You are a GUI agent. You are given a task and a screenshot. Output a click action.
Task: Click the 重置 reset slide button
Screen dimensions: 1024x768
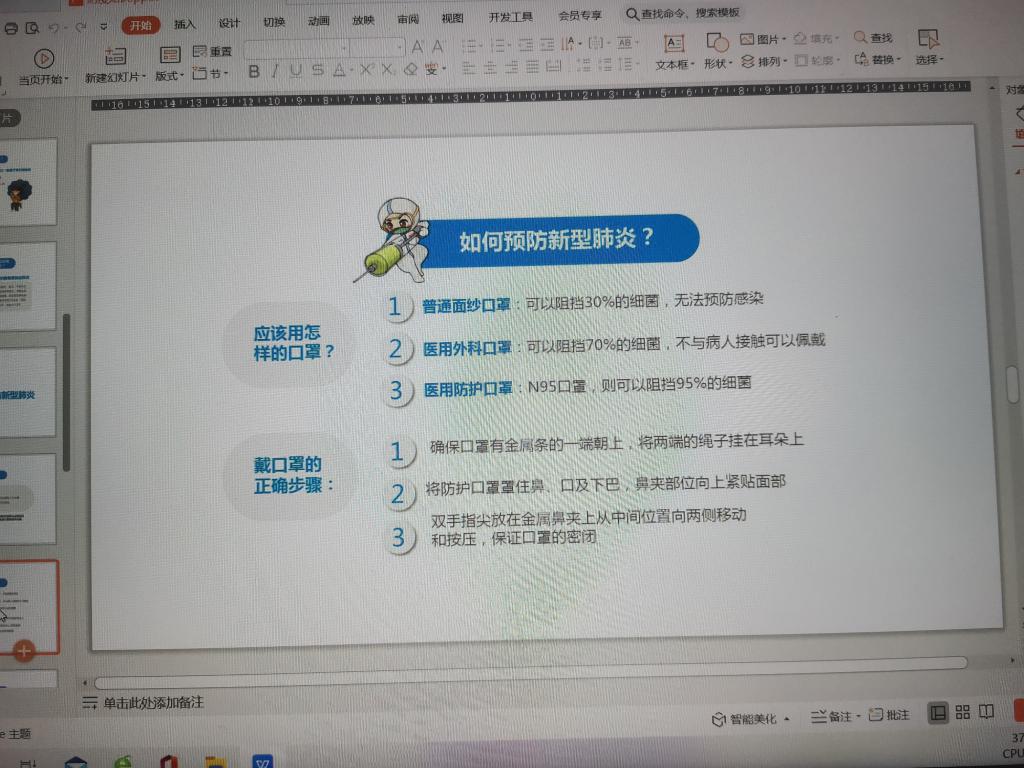(x=211, y=52)
